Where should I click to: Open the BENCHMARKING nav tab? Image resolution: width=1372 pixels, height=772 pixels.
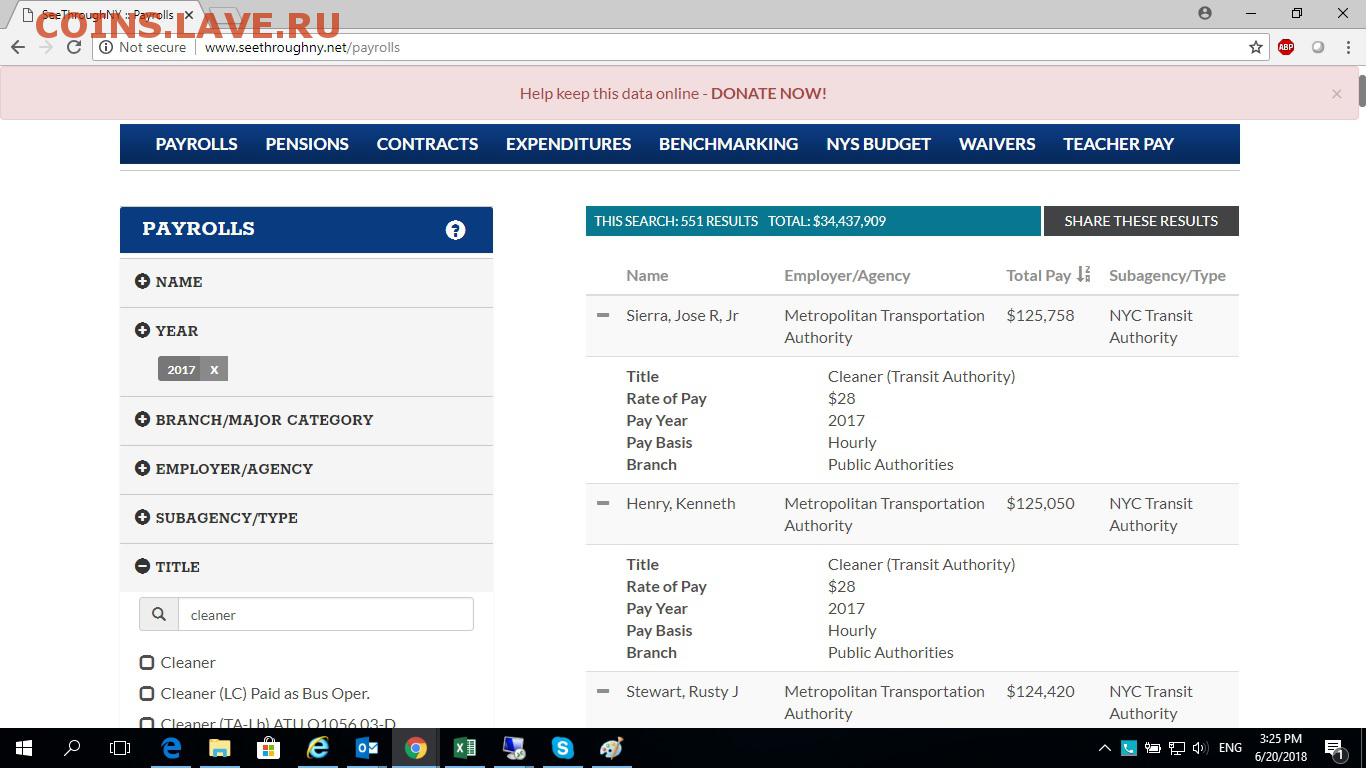[x=728, y=144]
